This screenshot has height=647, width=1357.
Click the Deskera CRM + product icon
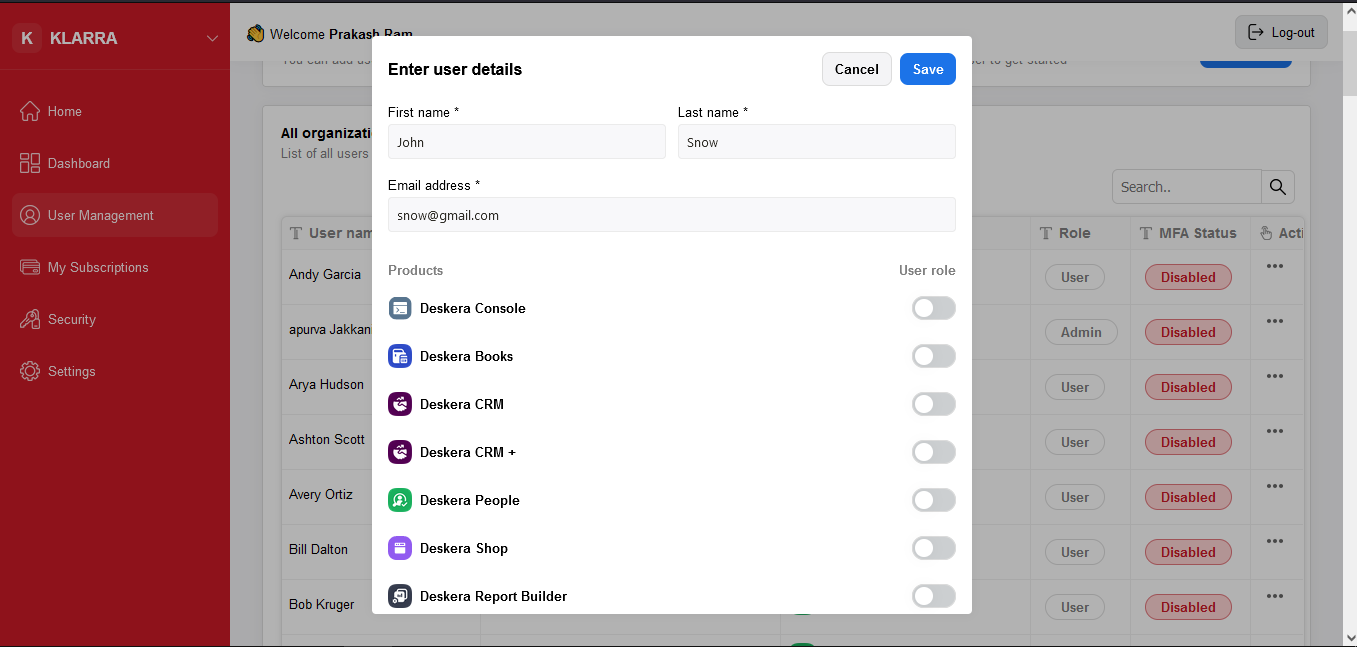tap(400, 452)
